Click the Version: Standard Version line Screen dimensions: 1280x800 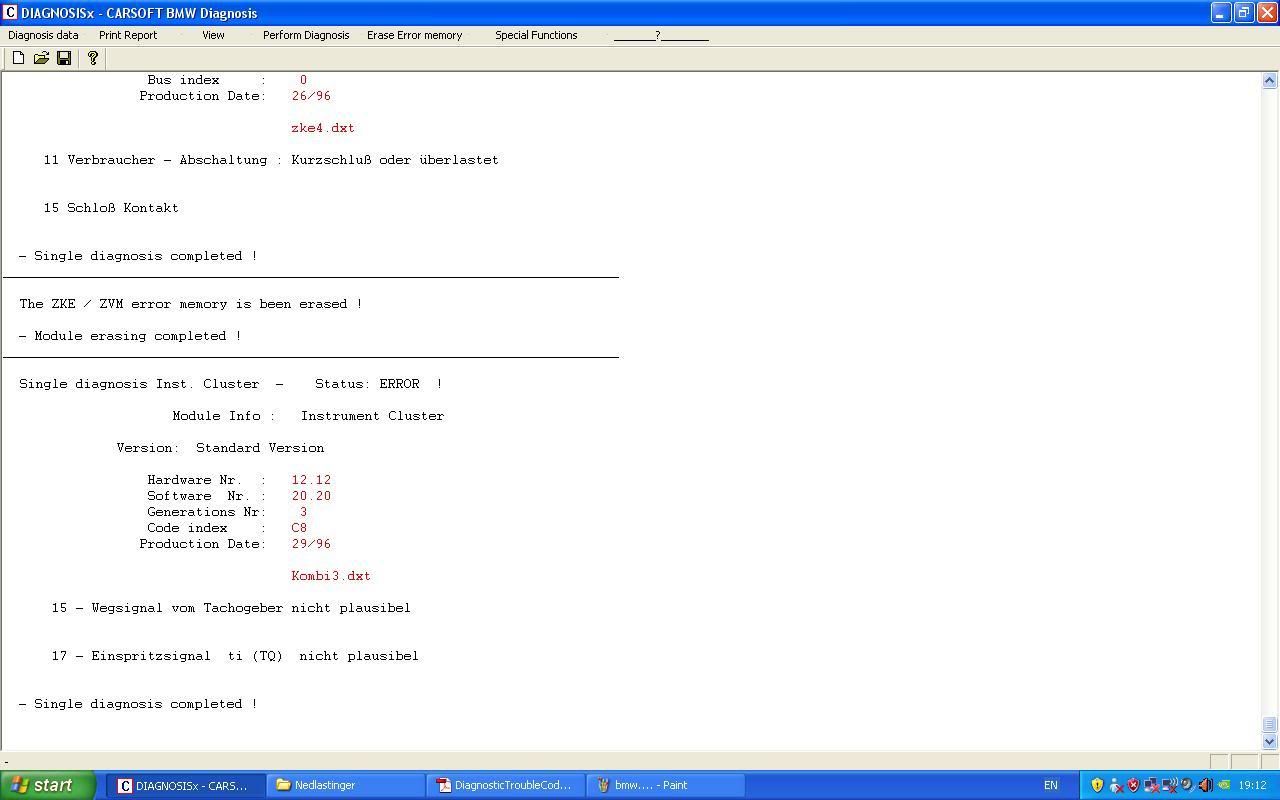click(x=220, y=448)
